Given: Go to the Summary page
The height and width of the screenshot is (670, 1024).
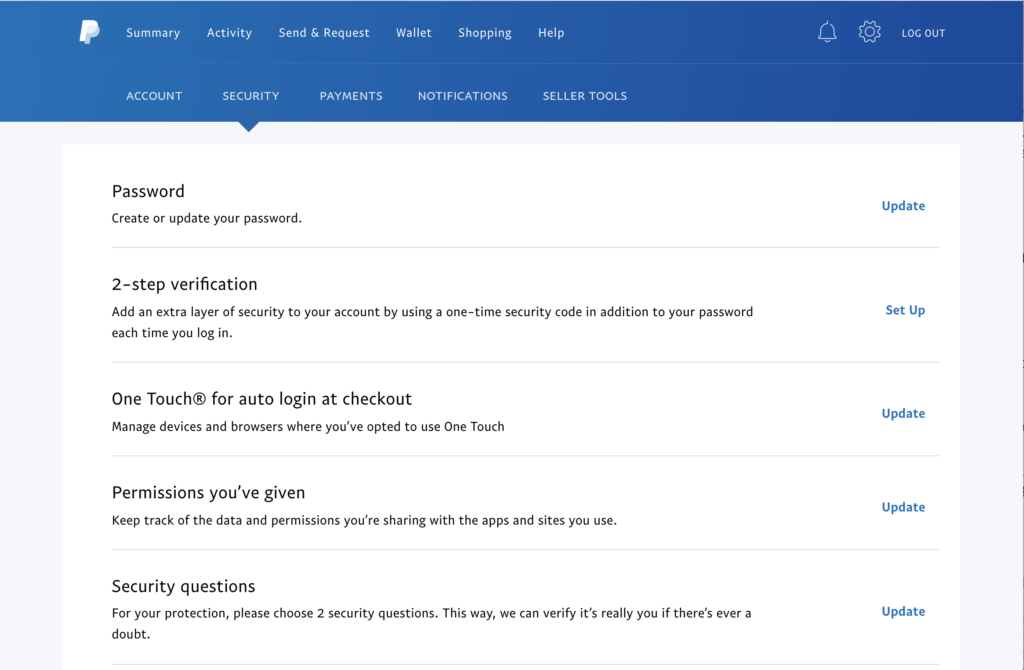Looking at the screenshot, I should (x=153, y=33).
